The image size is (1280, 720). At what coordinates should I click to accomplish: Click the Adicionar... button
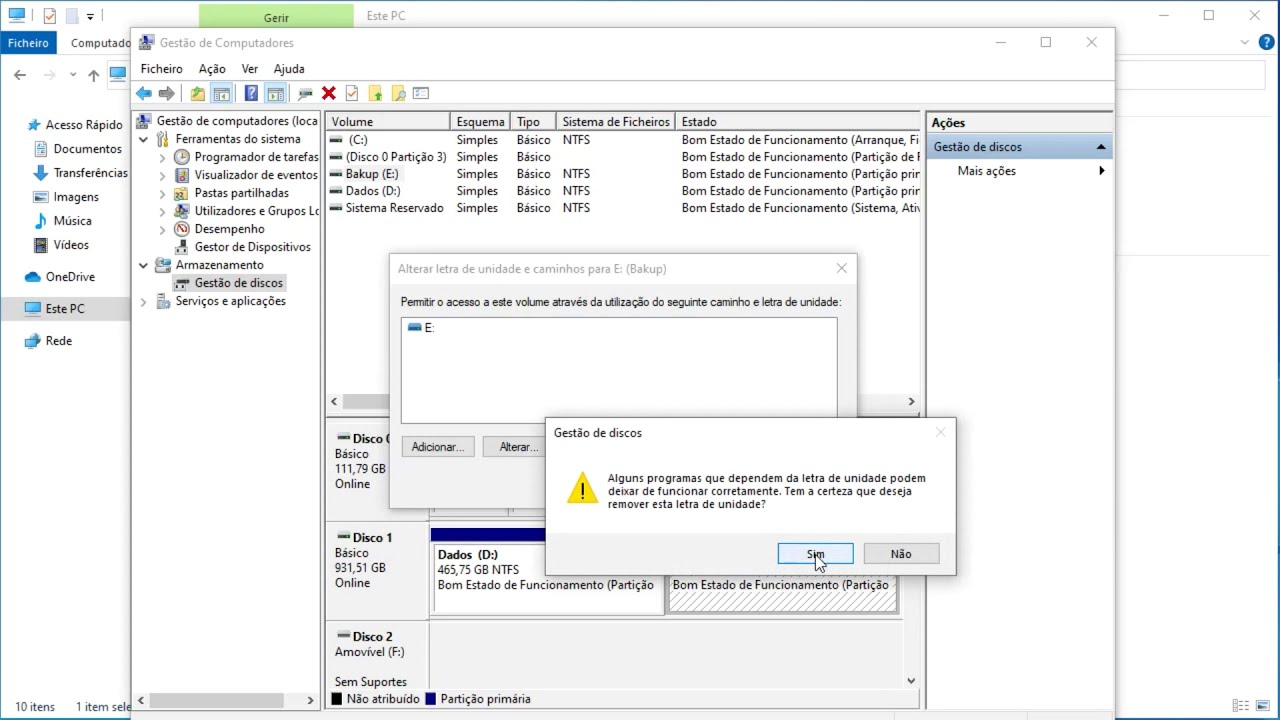tap(438, 447)
